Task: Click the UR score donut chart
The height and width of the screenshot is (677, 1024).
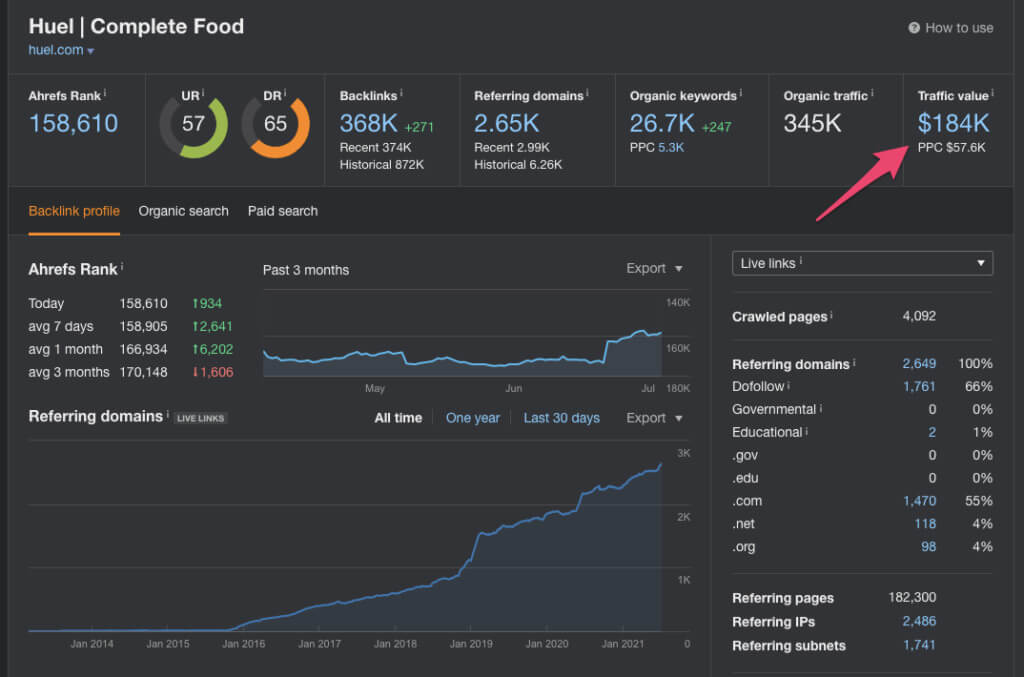Action: pyautogui.click(x=193, y=124)
